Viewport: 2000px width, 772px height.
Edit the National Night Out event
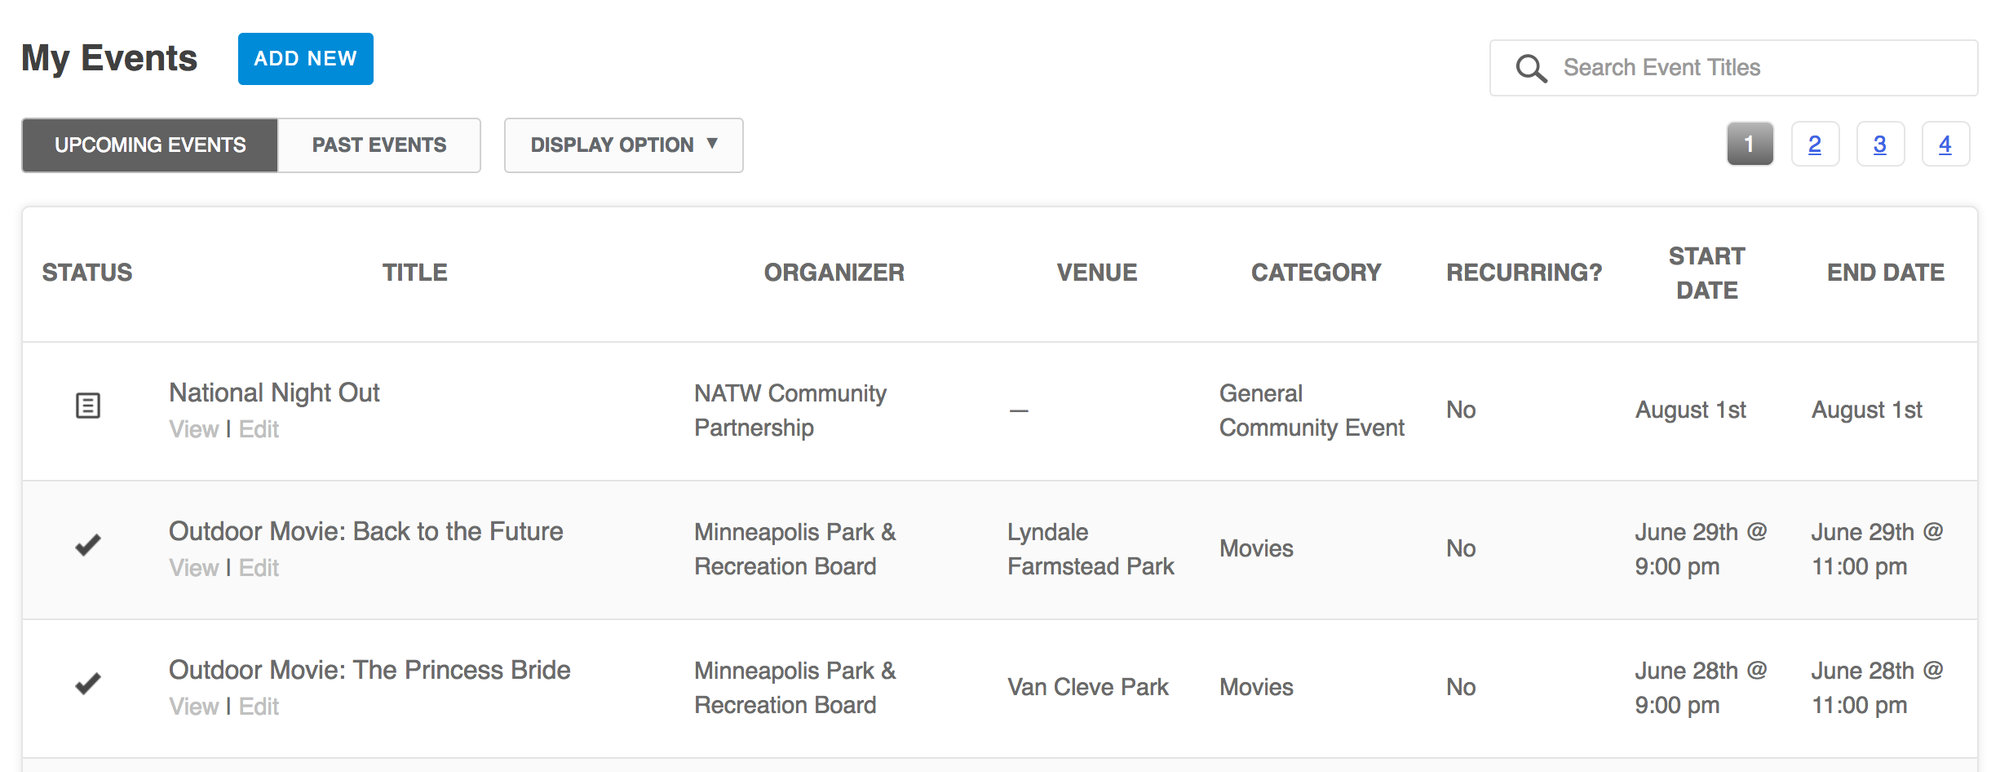(259, 429)
